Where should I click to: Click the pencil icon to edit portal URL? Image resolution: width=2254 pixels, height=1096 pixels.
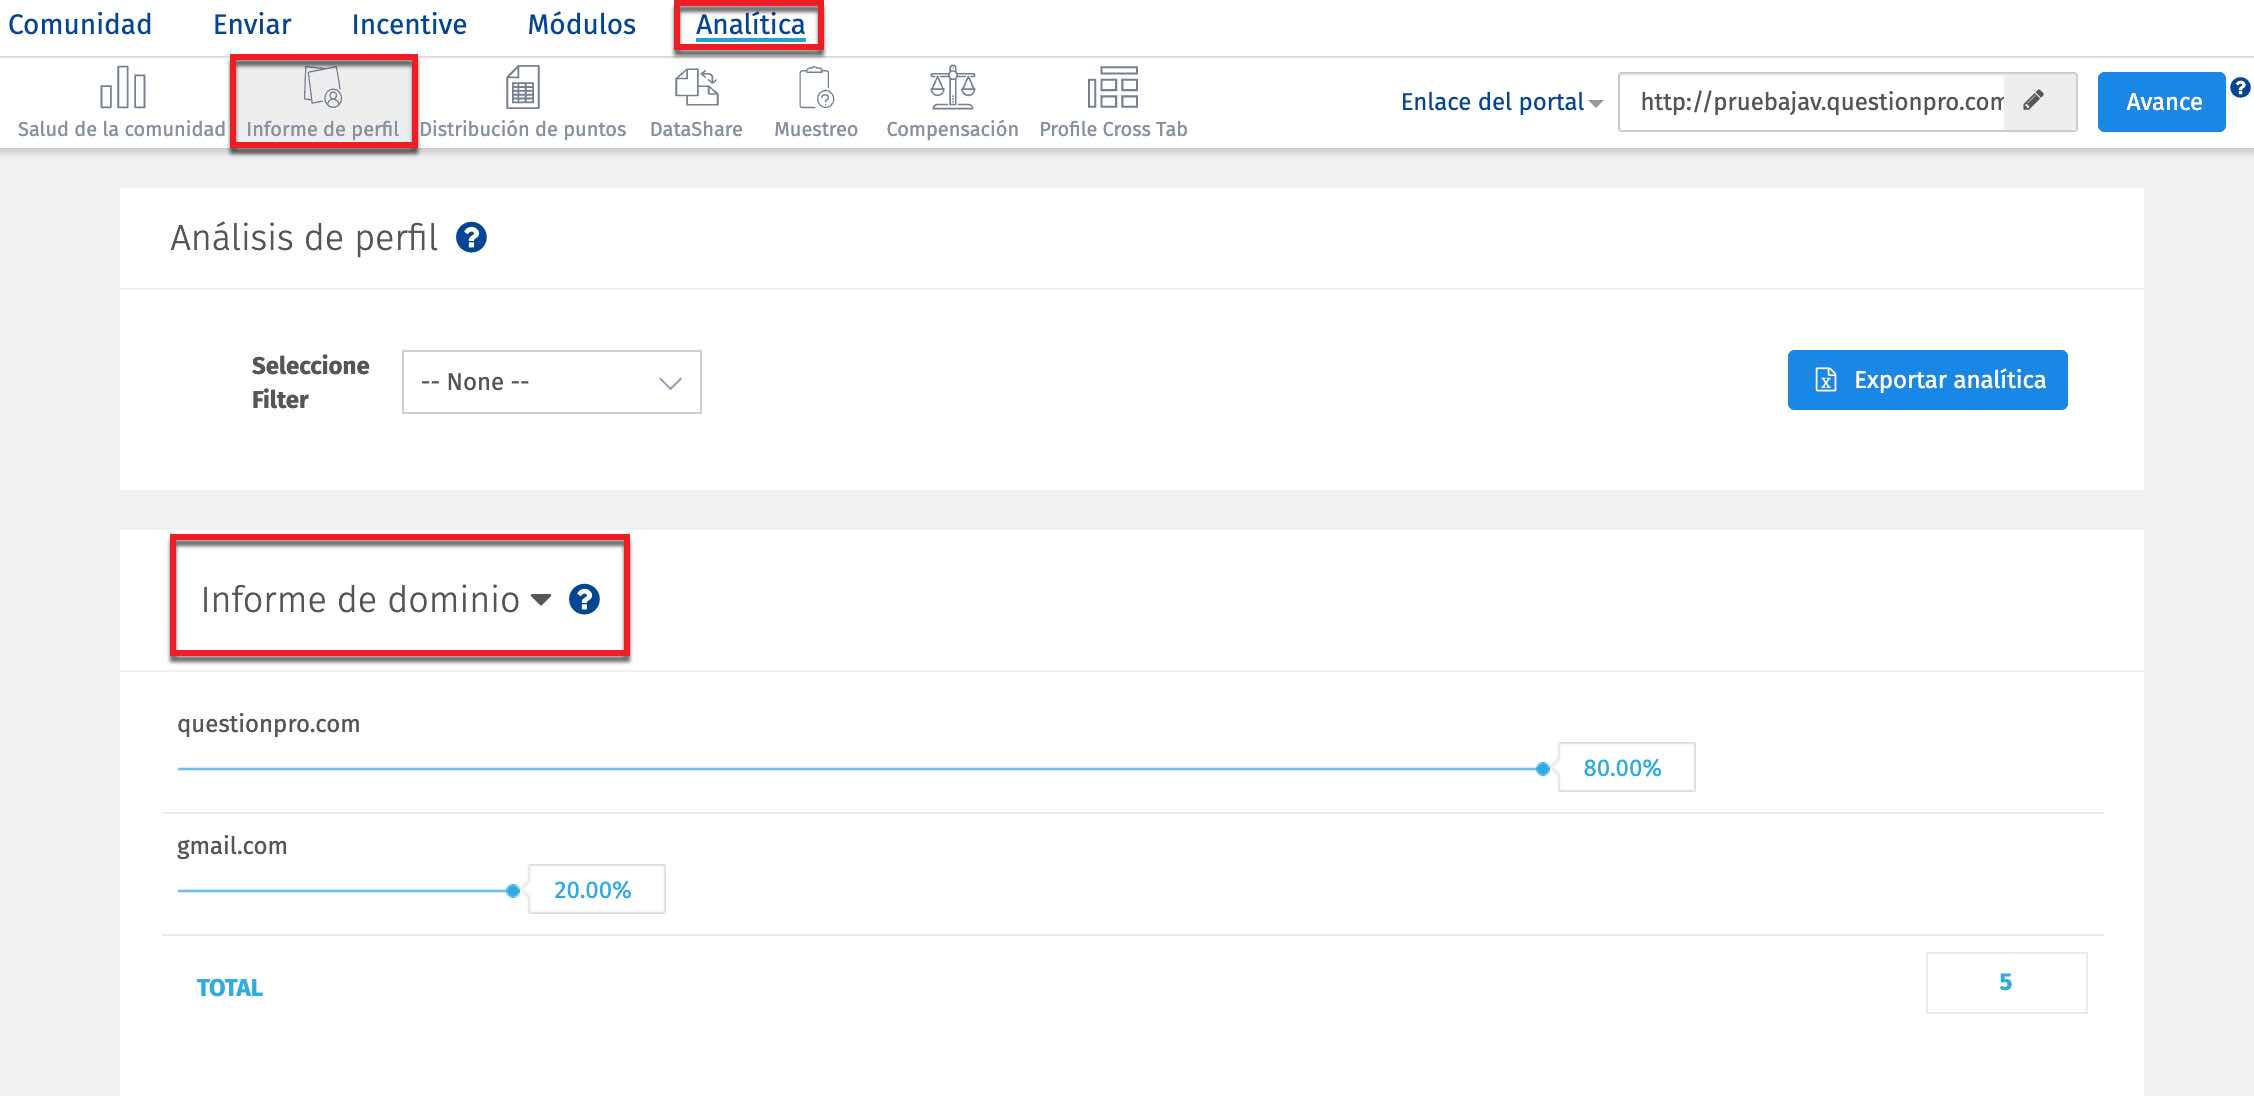(x=2033, y=100)
